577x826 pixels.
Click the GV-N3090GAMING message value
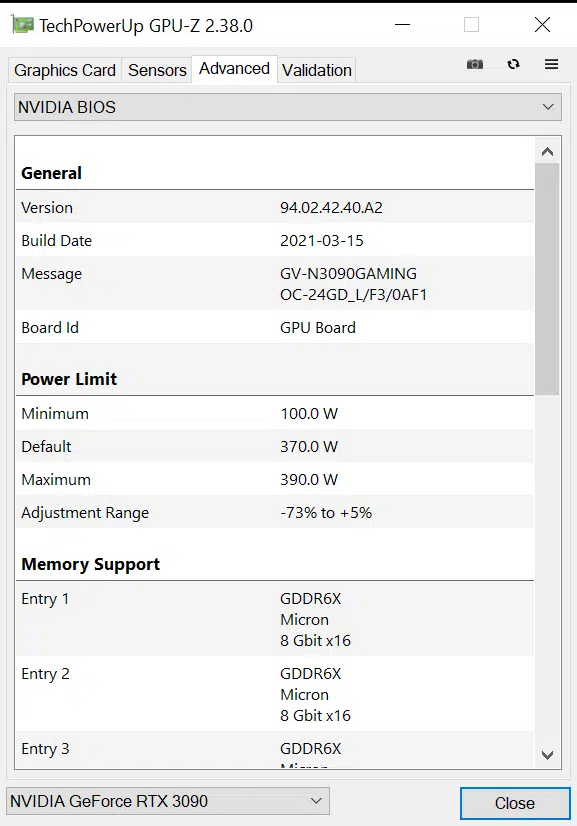pos(353,284)
